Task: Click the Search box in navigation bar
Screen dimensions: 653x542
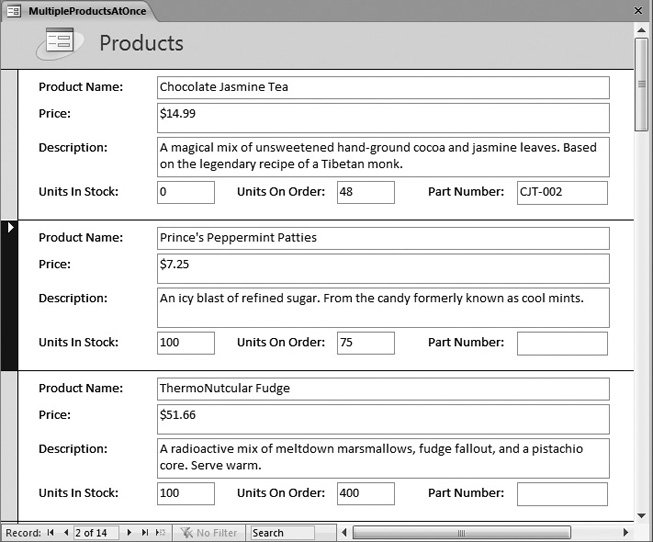Action: [x=282, y=533]
